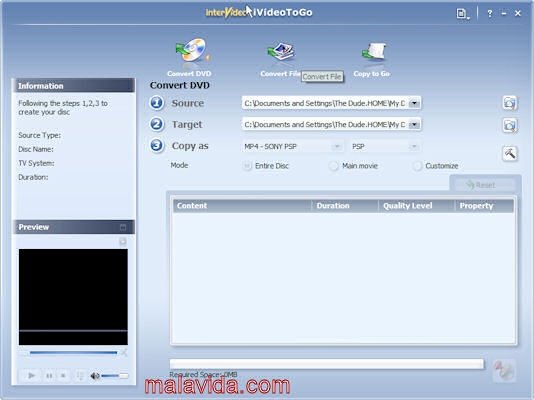Click the Preview panel title
This screenshot has height=400, width=534.
click(x=34, y=227)
